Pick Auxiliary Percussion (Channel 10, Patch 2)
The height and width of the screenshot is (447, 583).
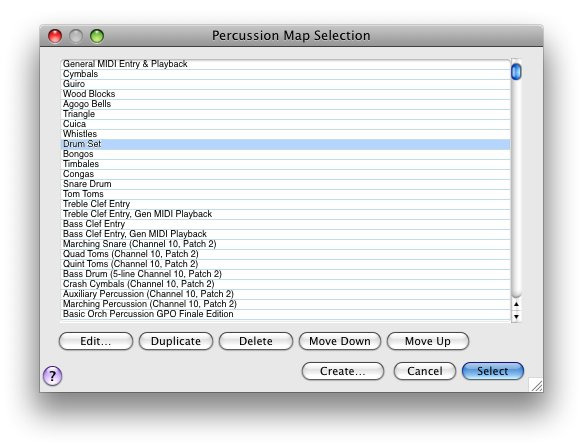click(x=286, y=295)
